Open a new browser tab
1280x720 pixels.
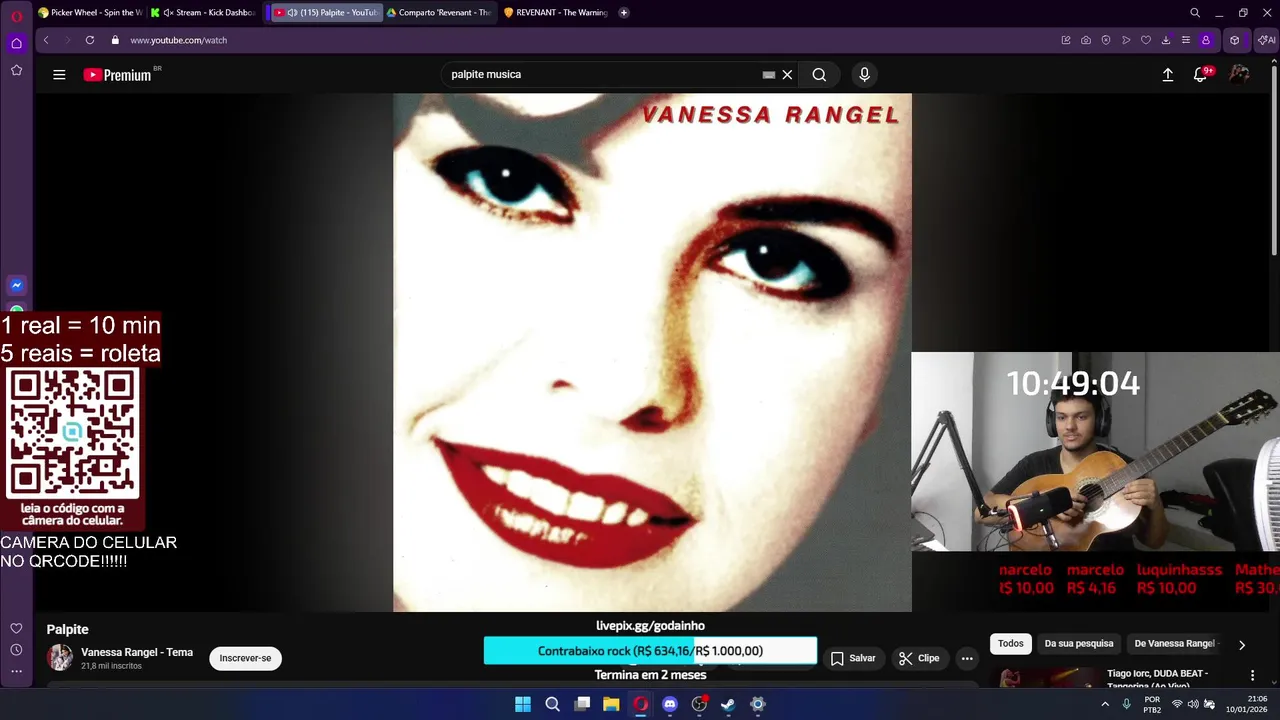click(624, 13)
